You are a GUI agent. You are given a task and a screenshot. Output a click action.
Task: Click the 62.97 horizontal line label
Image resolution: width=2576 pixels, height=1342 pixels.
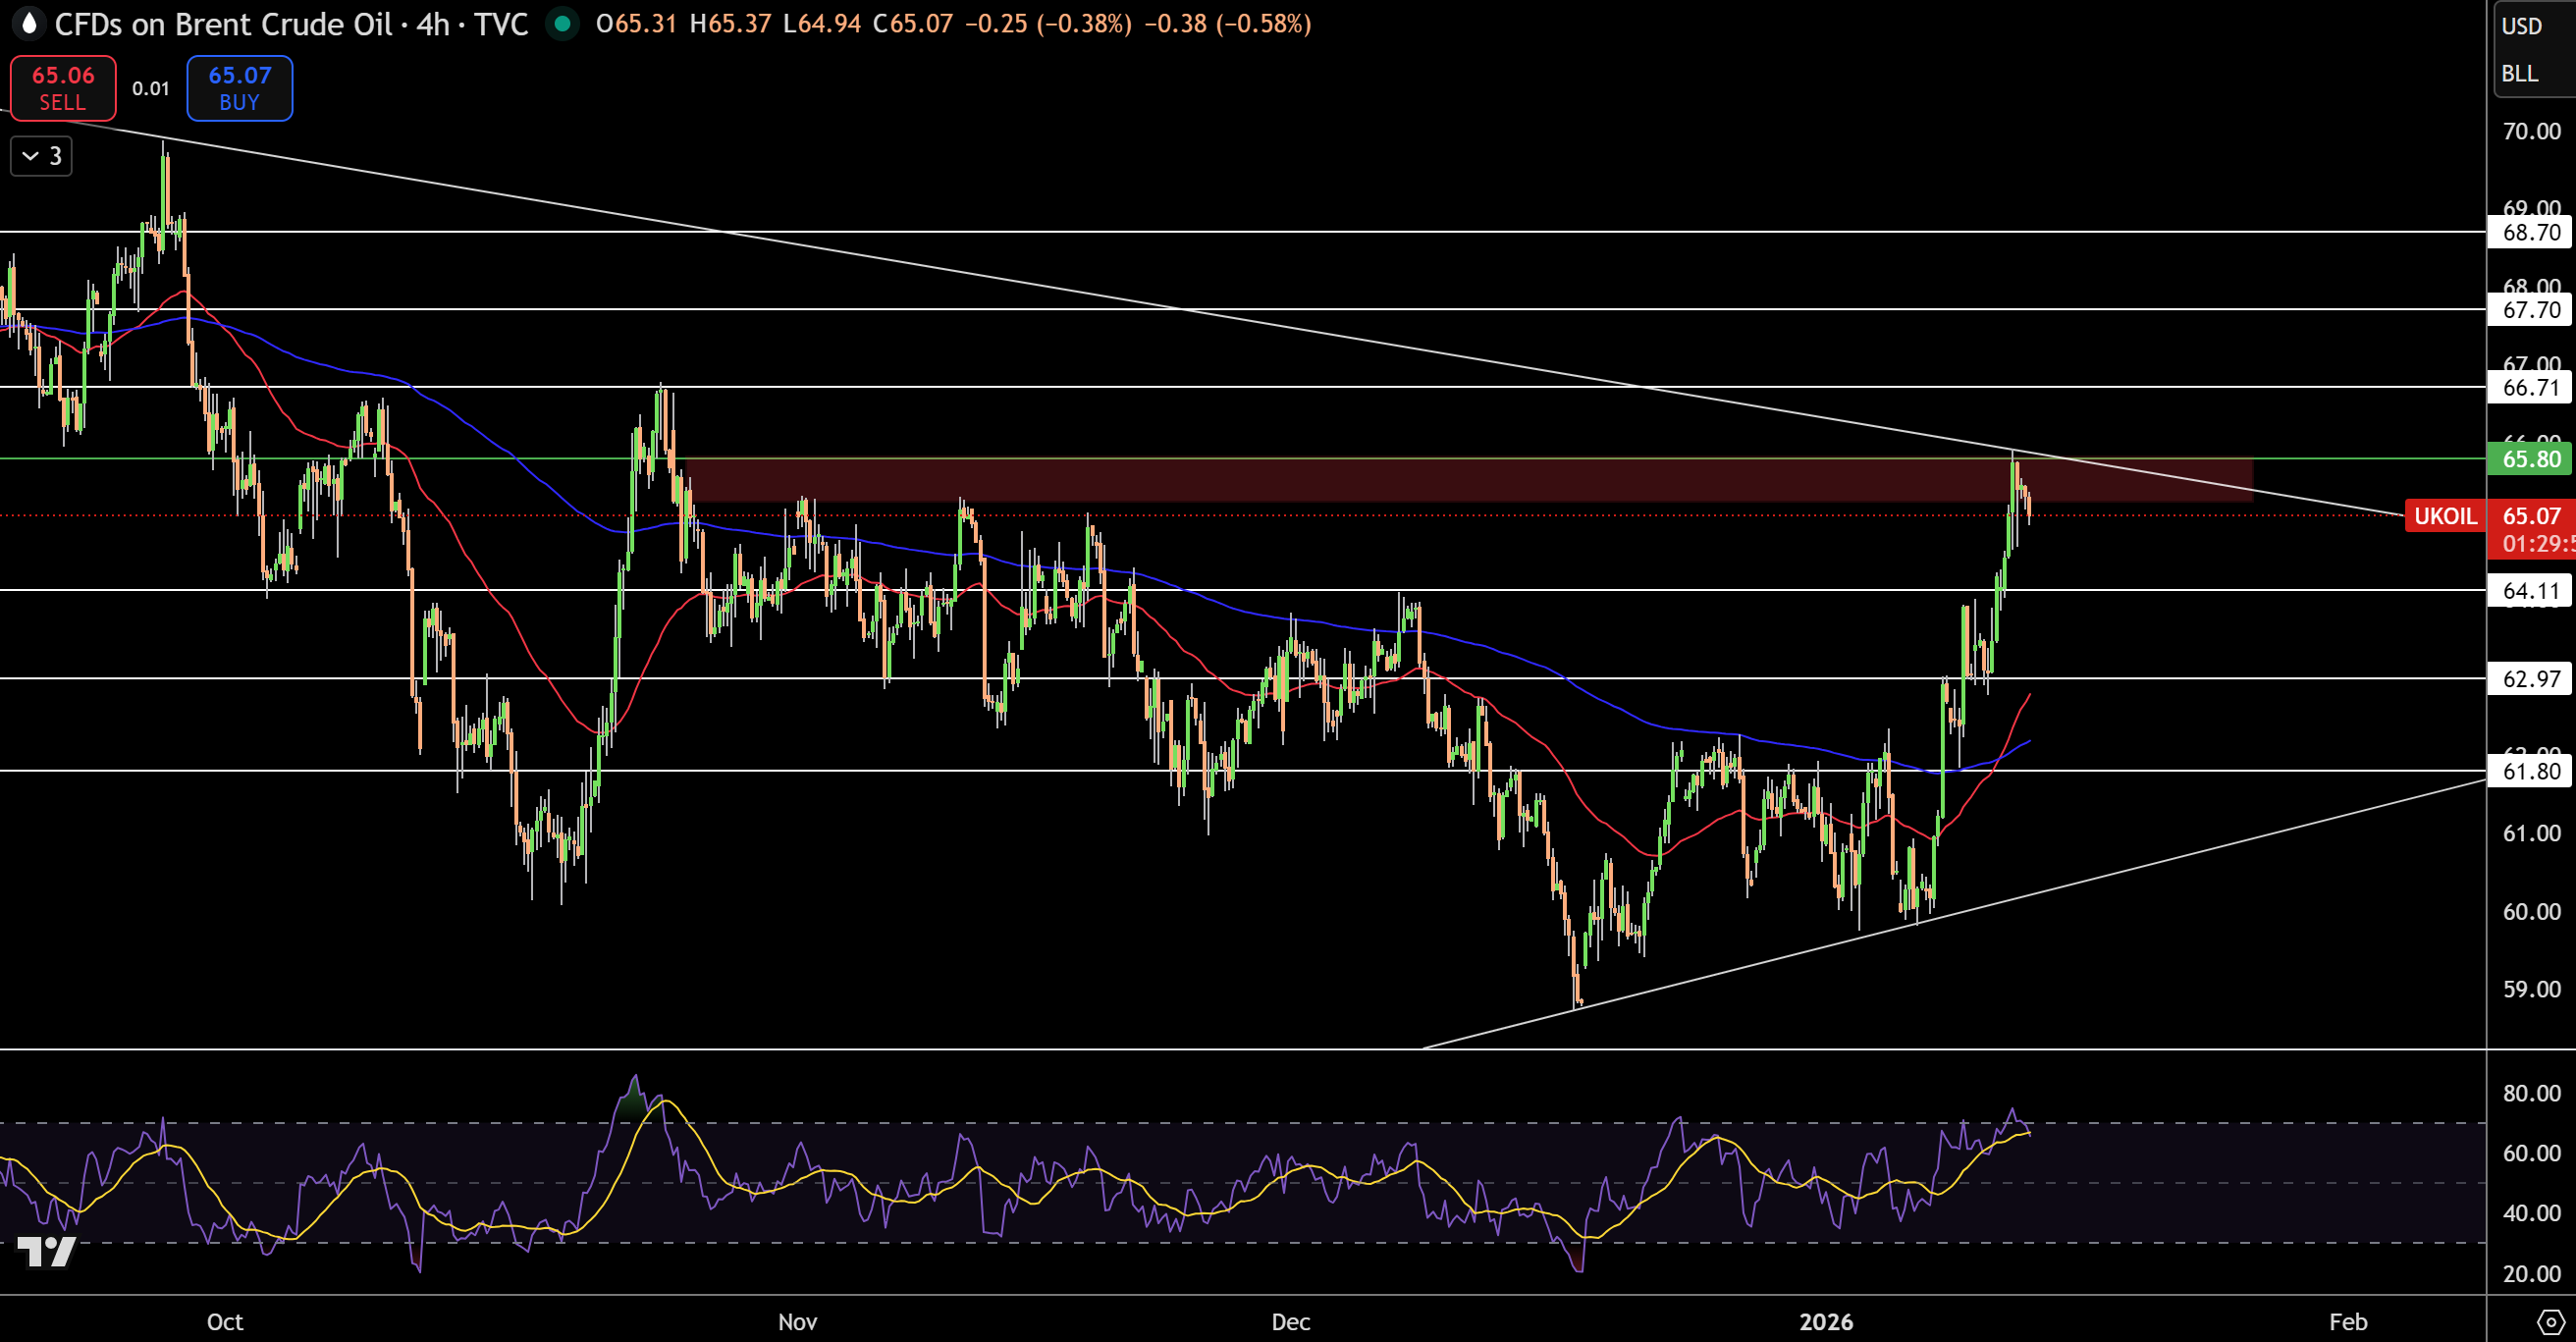(2531, 679)
